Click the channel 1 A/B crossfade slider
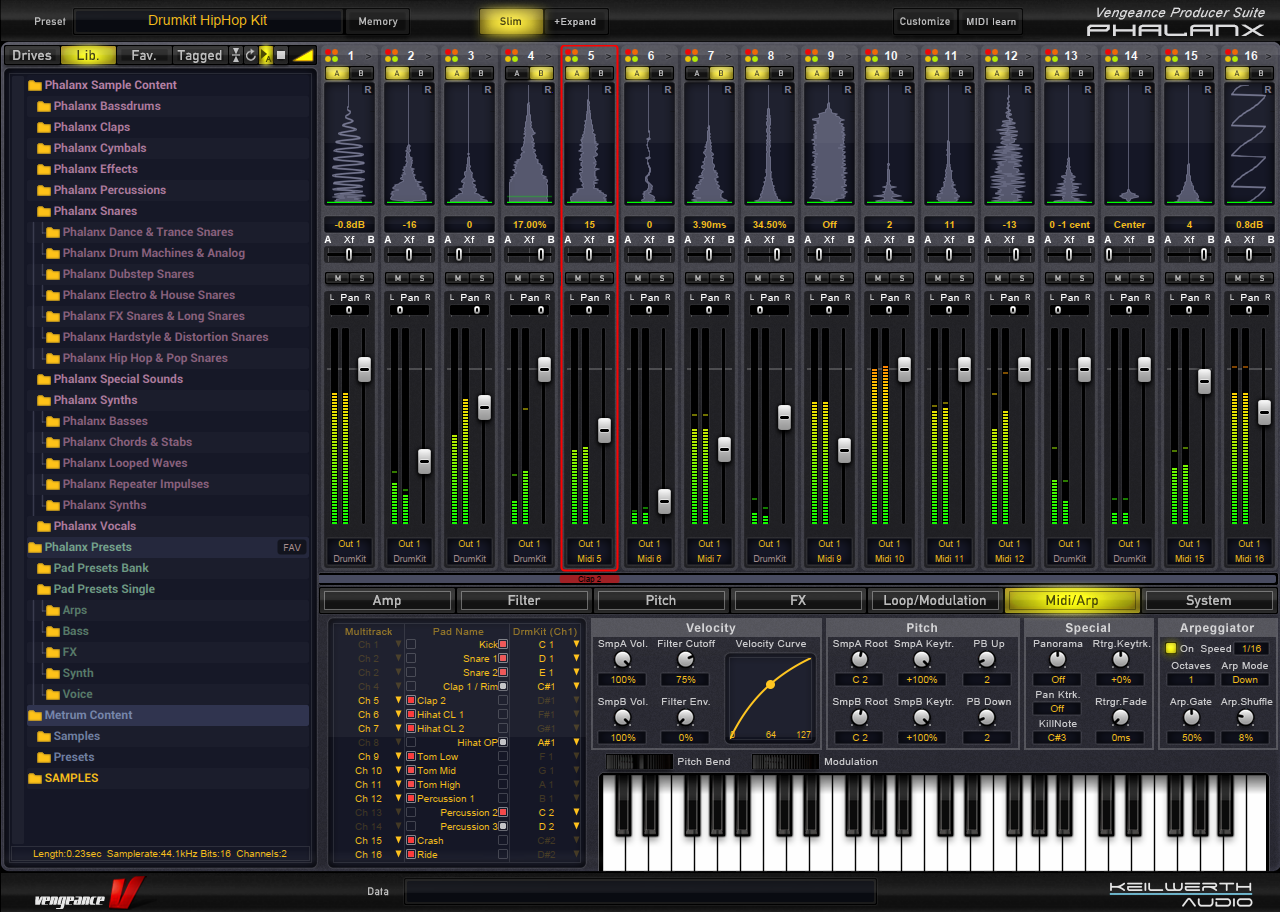Screen dimensions: 1280x912 click(x=349, y=255)
